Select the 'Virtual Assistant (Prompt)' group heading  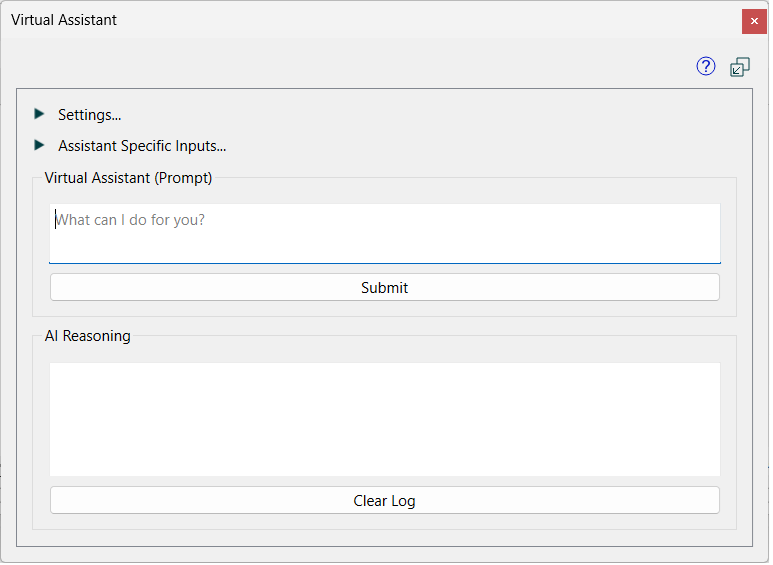pos(129,178)
